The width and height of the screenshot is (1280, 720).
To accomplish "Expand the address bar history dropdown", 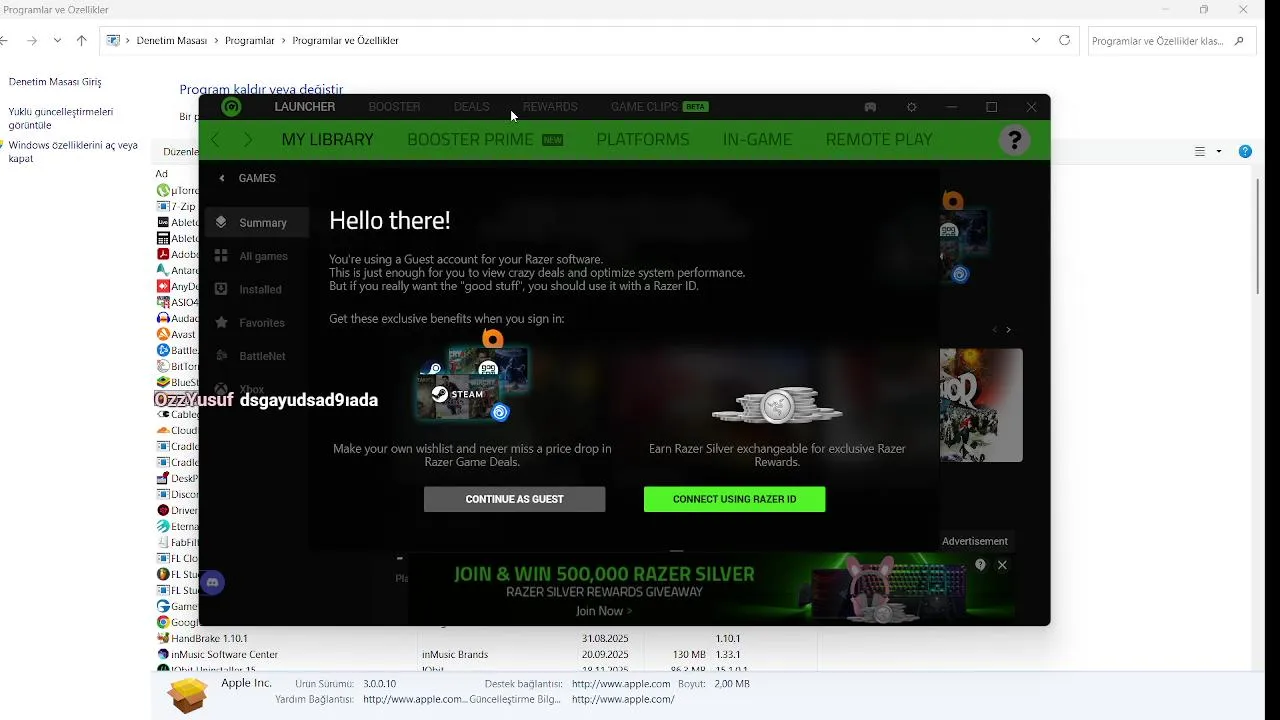I will (1036, 41).
